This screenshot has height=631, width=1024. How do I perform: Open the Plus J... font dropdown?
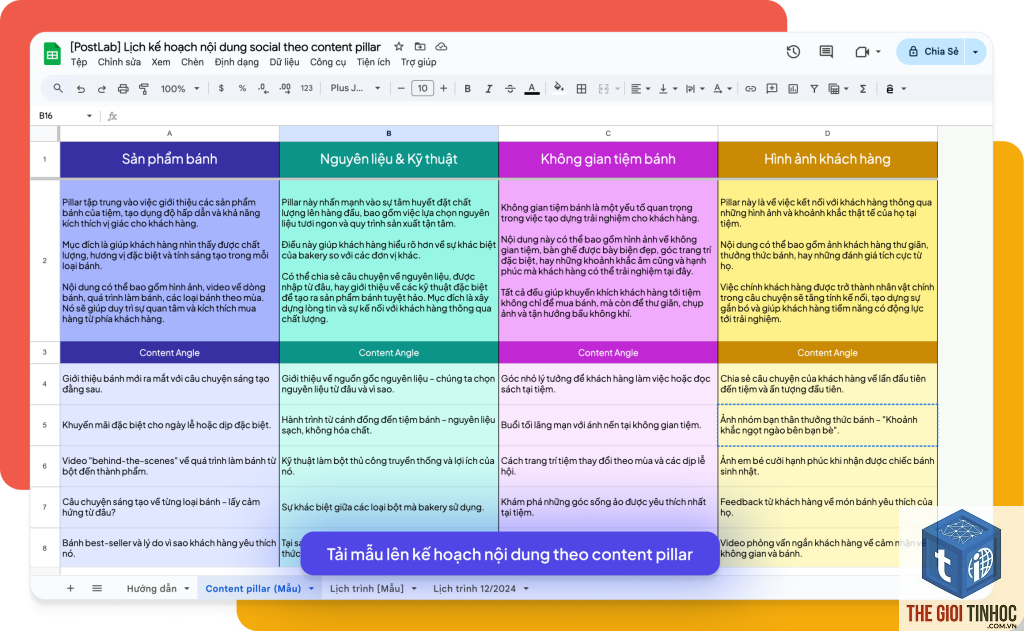tap(355, 88)
